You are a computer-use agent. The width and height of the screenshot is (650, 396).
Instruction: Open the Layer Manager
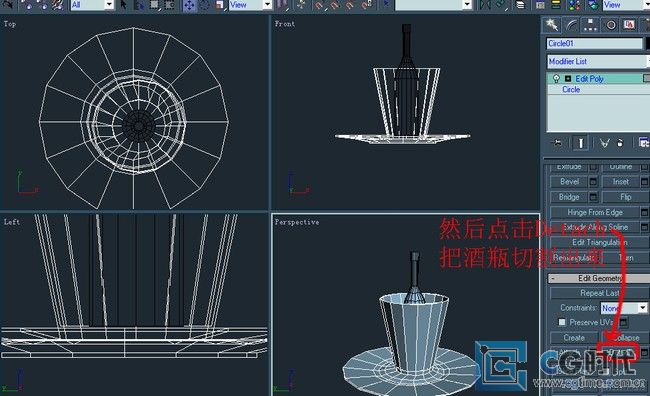[x=520, y=5]
